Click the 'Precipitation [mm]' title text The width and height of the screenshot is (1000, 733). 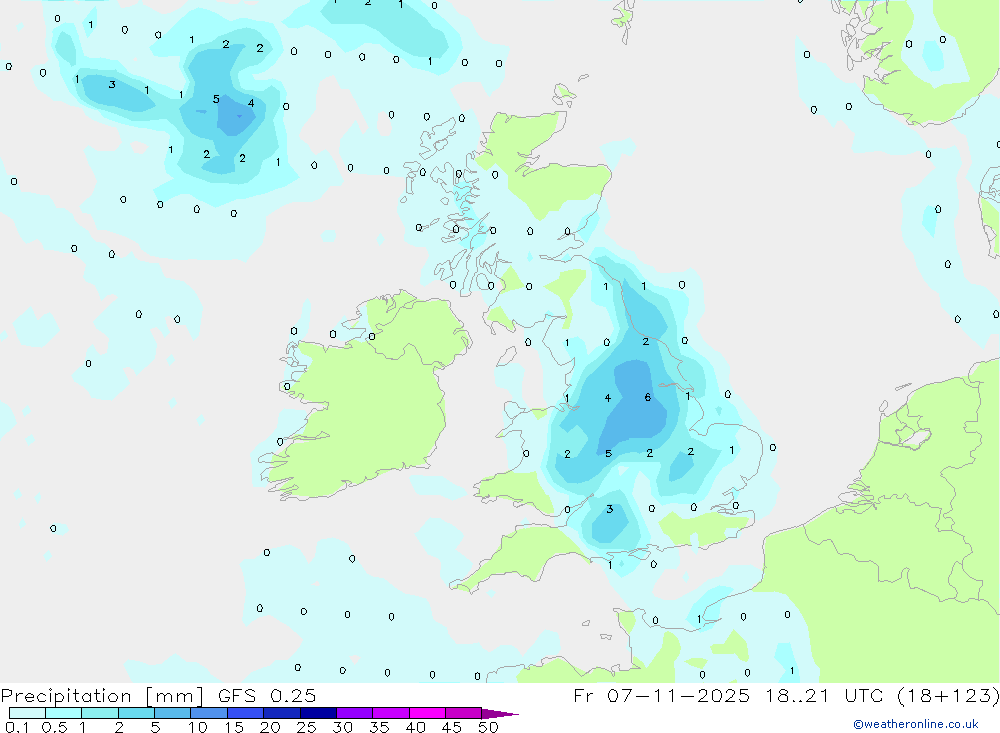(x=102, y=696)
